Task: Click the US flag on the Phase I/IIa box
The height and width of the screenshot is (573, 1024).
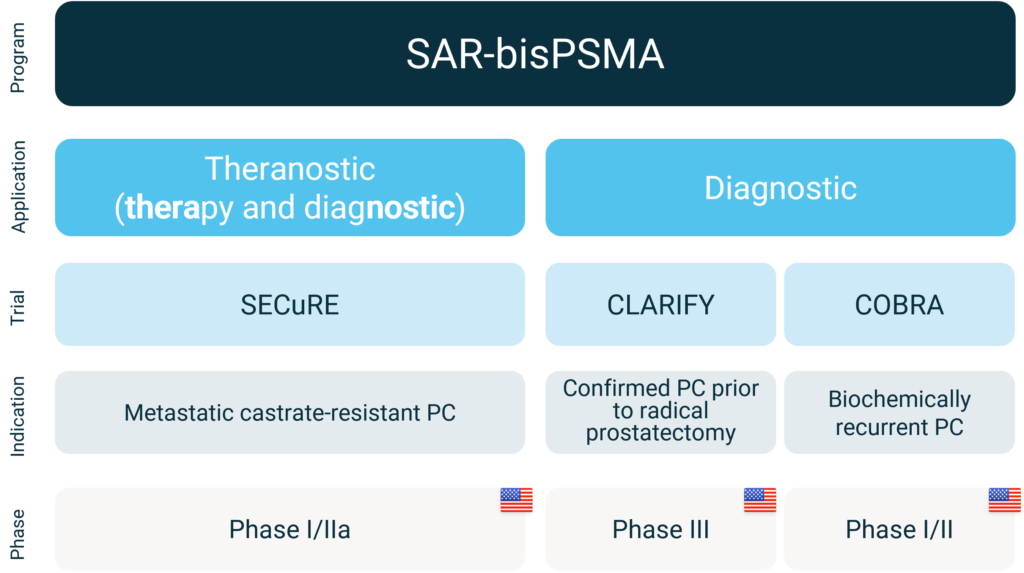Action: (x=516, y=500)
